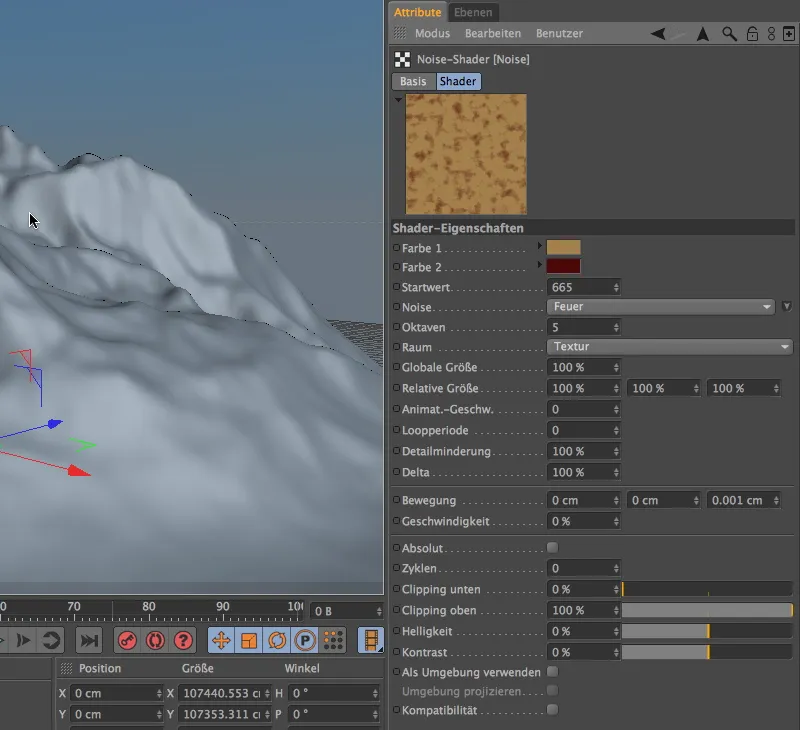Toggle the Absolut checkbox

[552, 548]
